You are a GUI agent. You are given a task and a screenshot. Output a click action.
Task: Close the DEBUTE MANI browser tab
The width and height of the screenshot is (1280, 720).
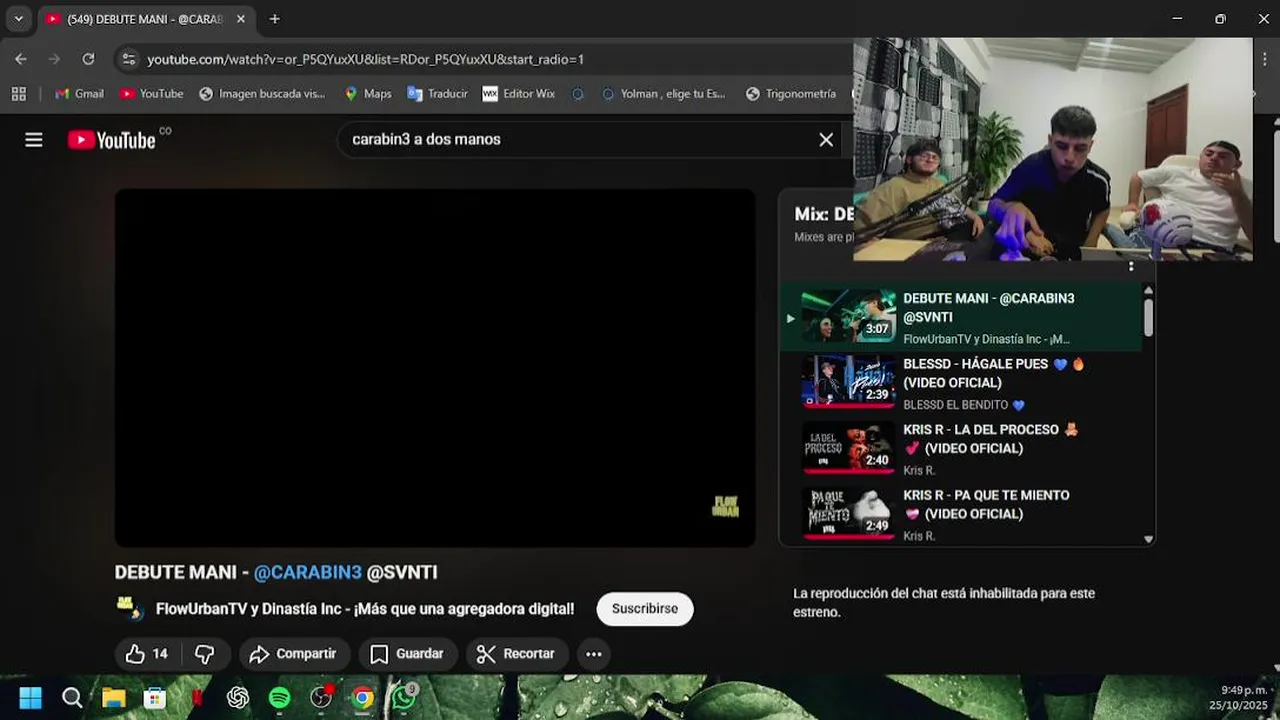point(240,19)
